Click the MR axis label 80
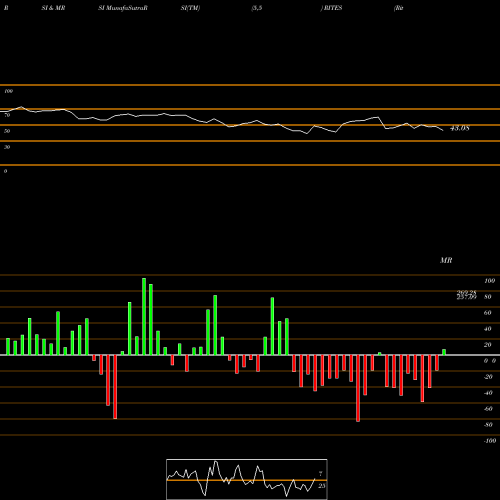Image resolution: width=500 pixels, height=500 pixels. pos(488,297)
